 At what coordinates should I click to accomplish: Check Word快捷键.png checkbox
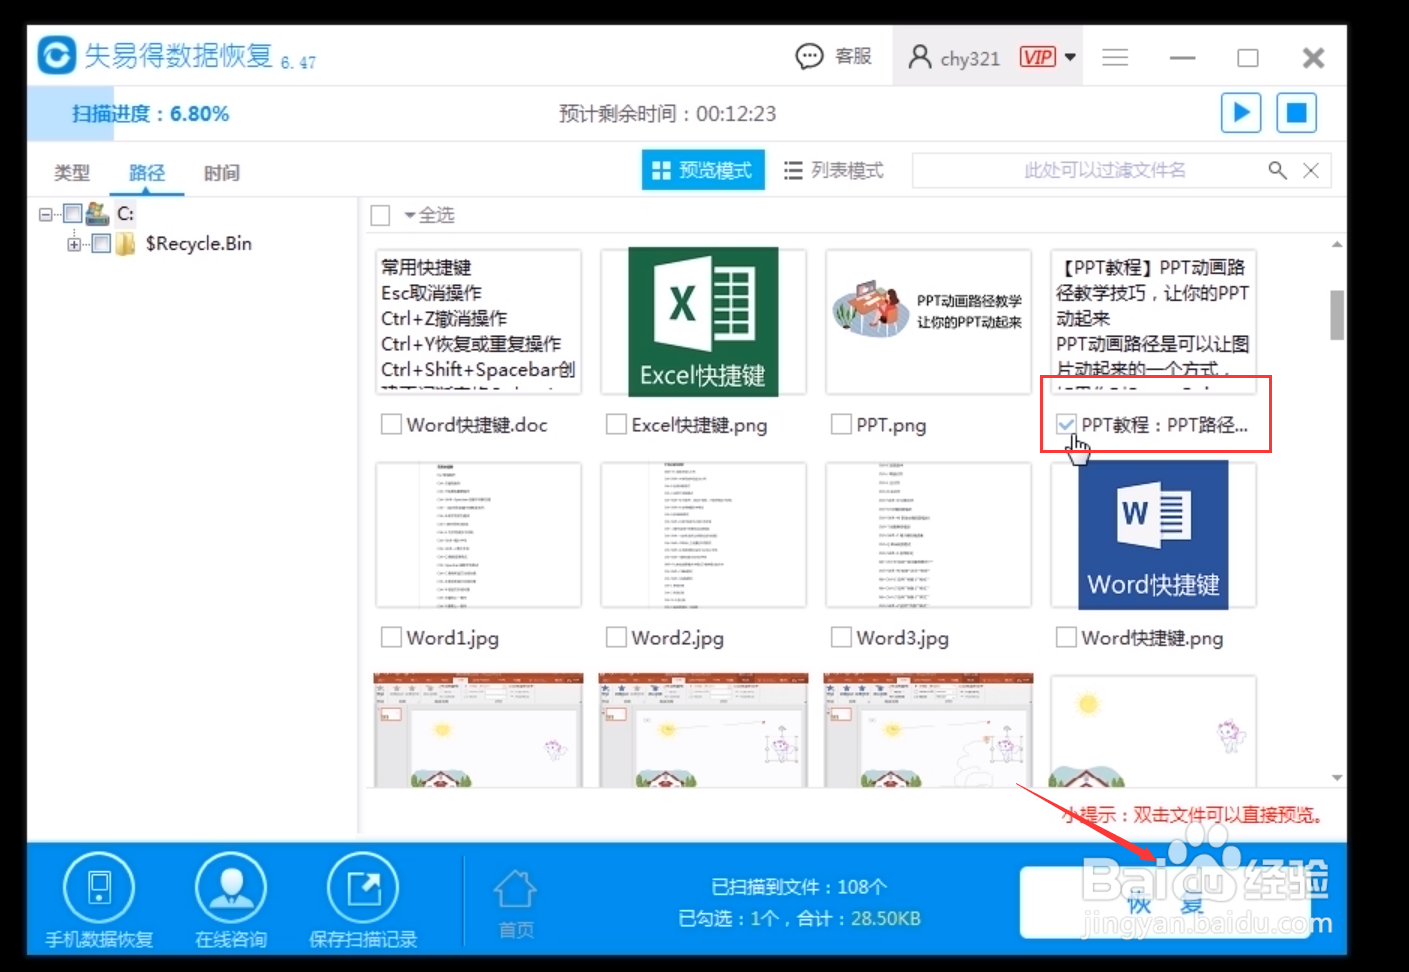1066,637
